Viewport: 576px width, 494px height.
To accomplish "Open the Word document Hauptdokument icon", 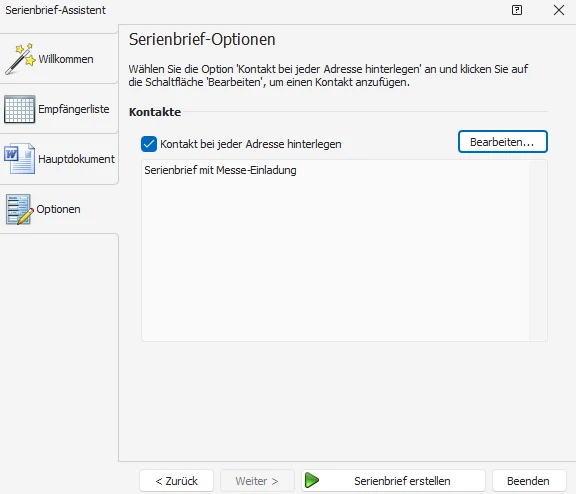I will pos(19,158).
